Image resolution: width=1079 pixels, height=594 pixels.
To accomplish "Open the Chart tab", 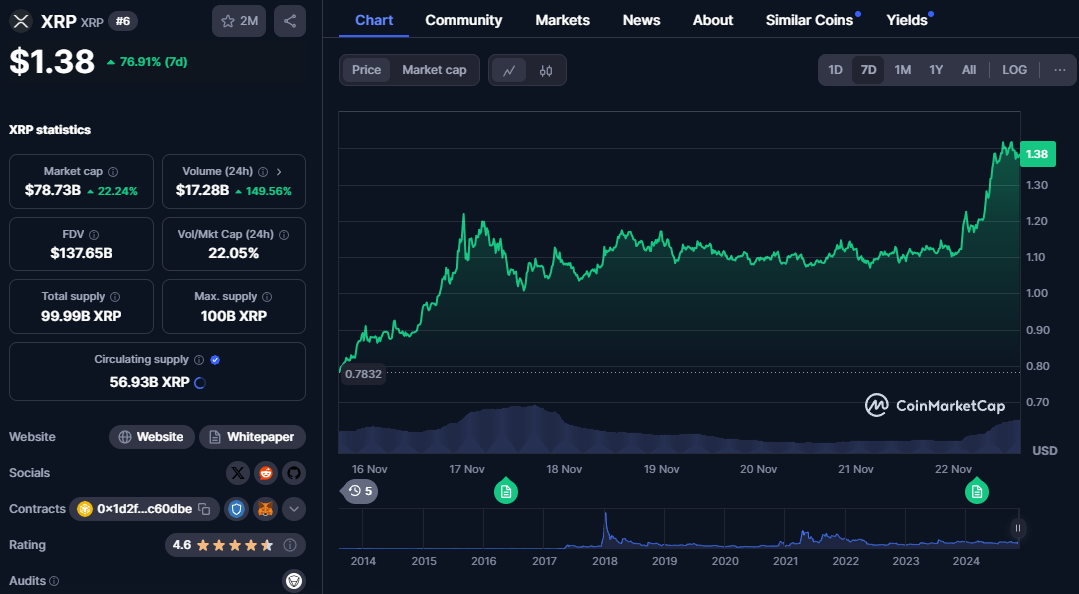I will 374,20.
